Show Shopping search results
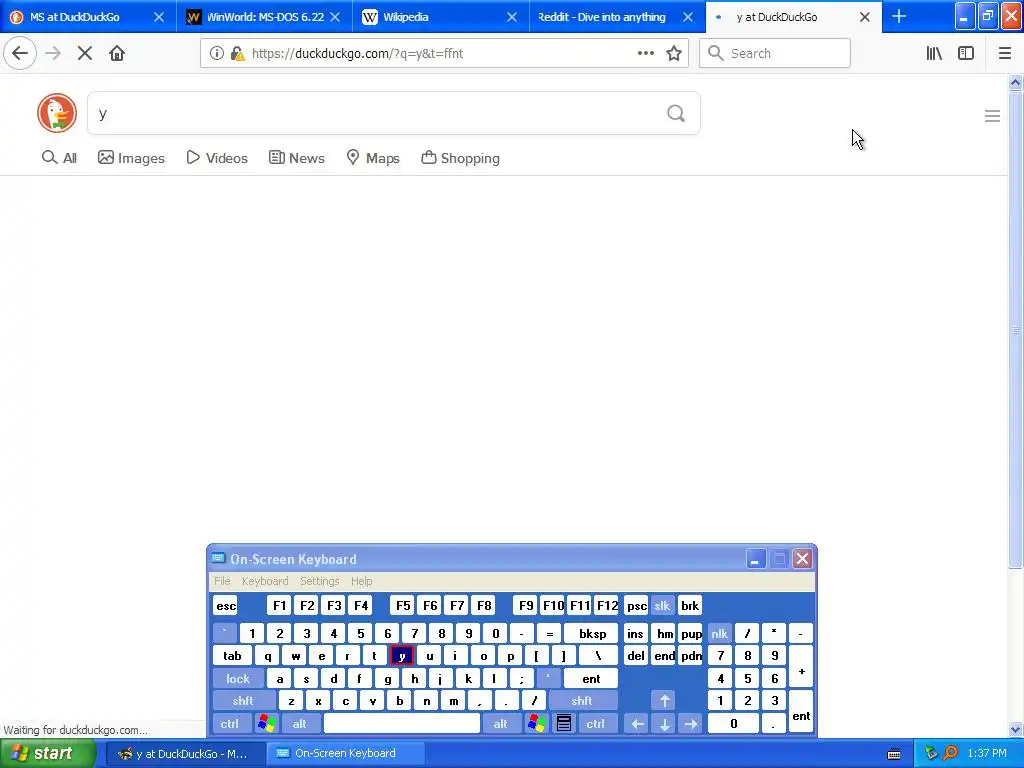 click(x=460, y=158)
